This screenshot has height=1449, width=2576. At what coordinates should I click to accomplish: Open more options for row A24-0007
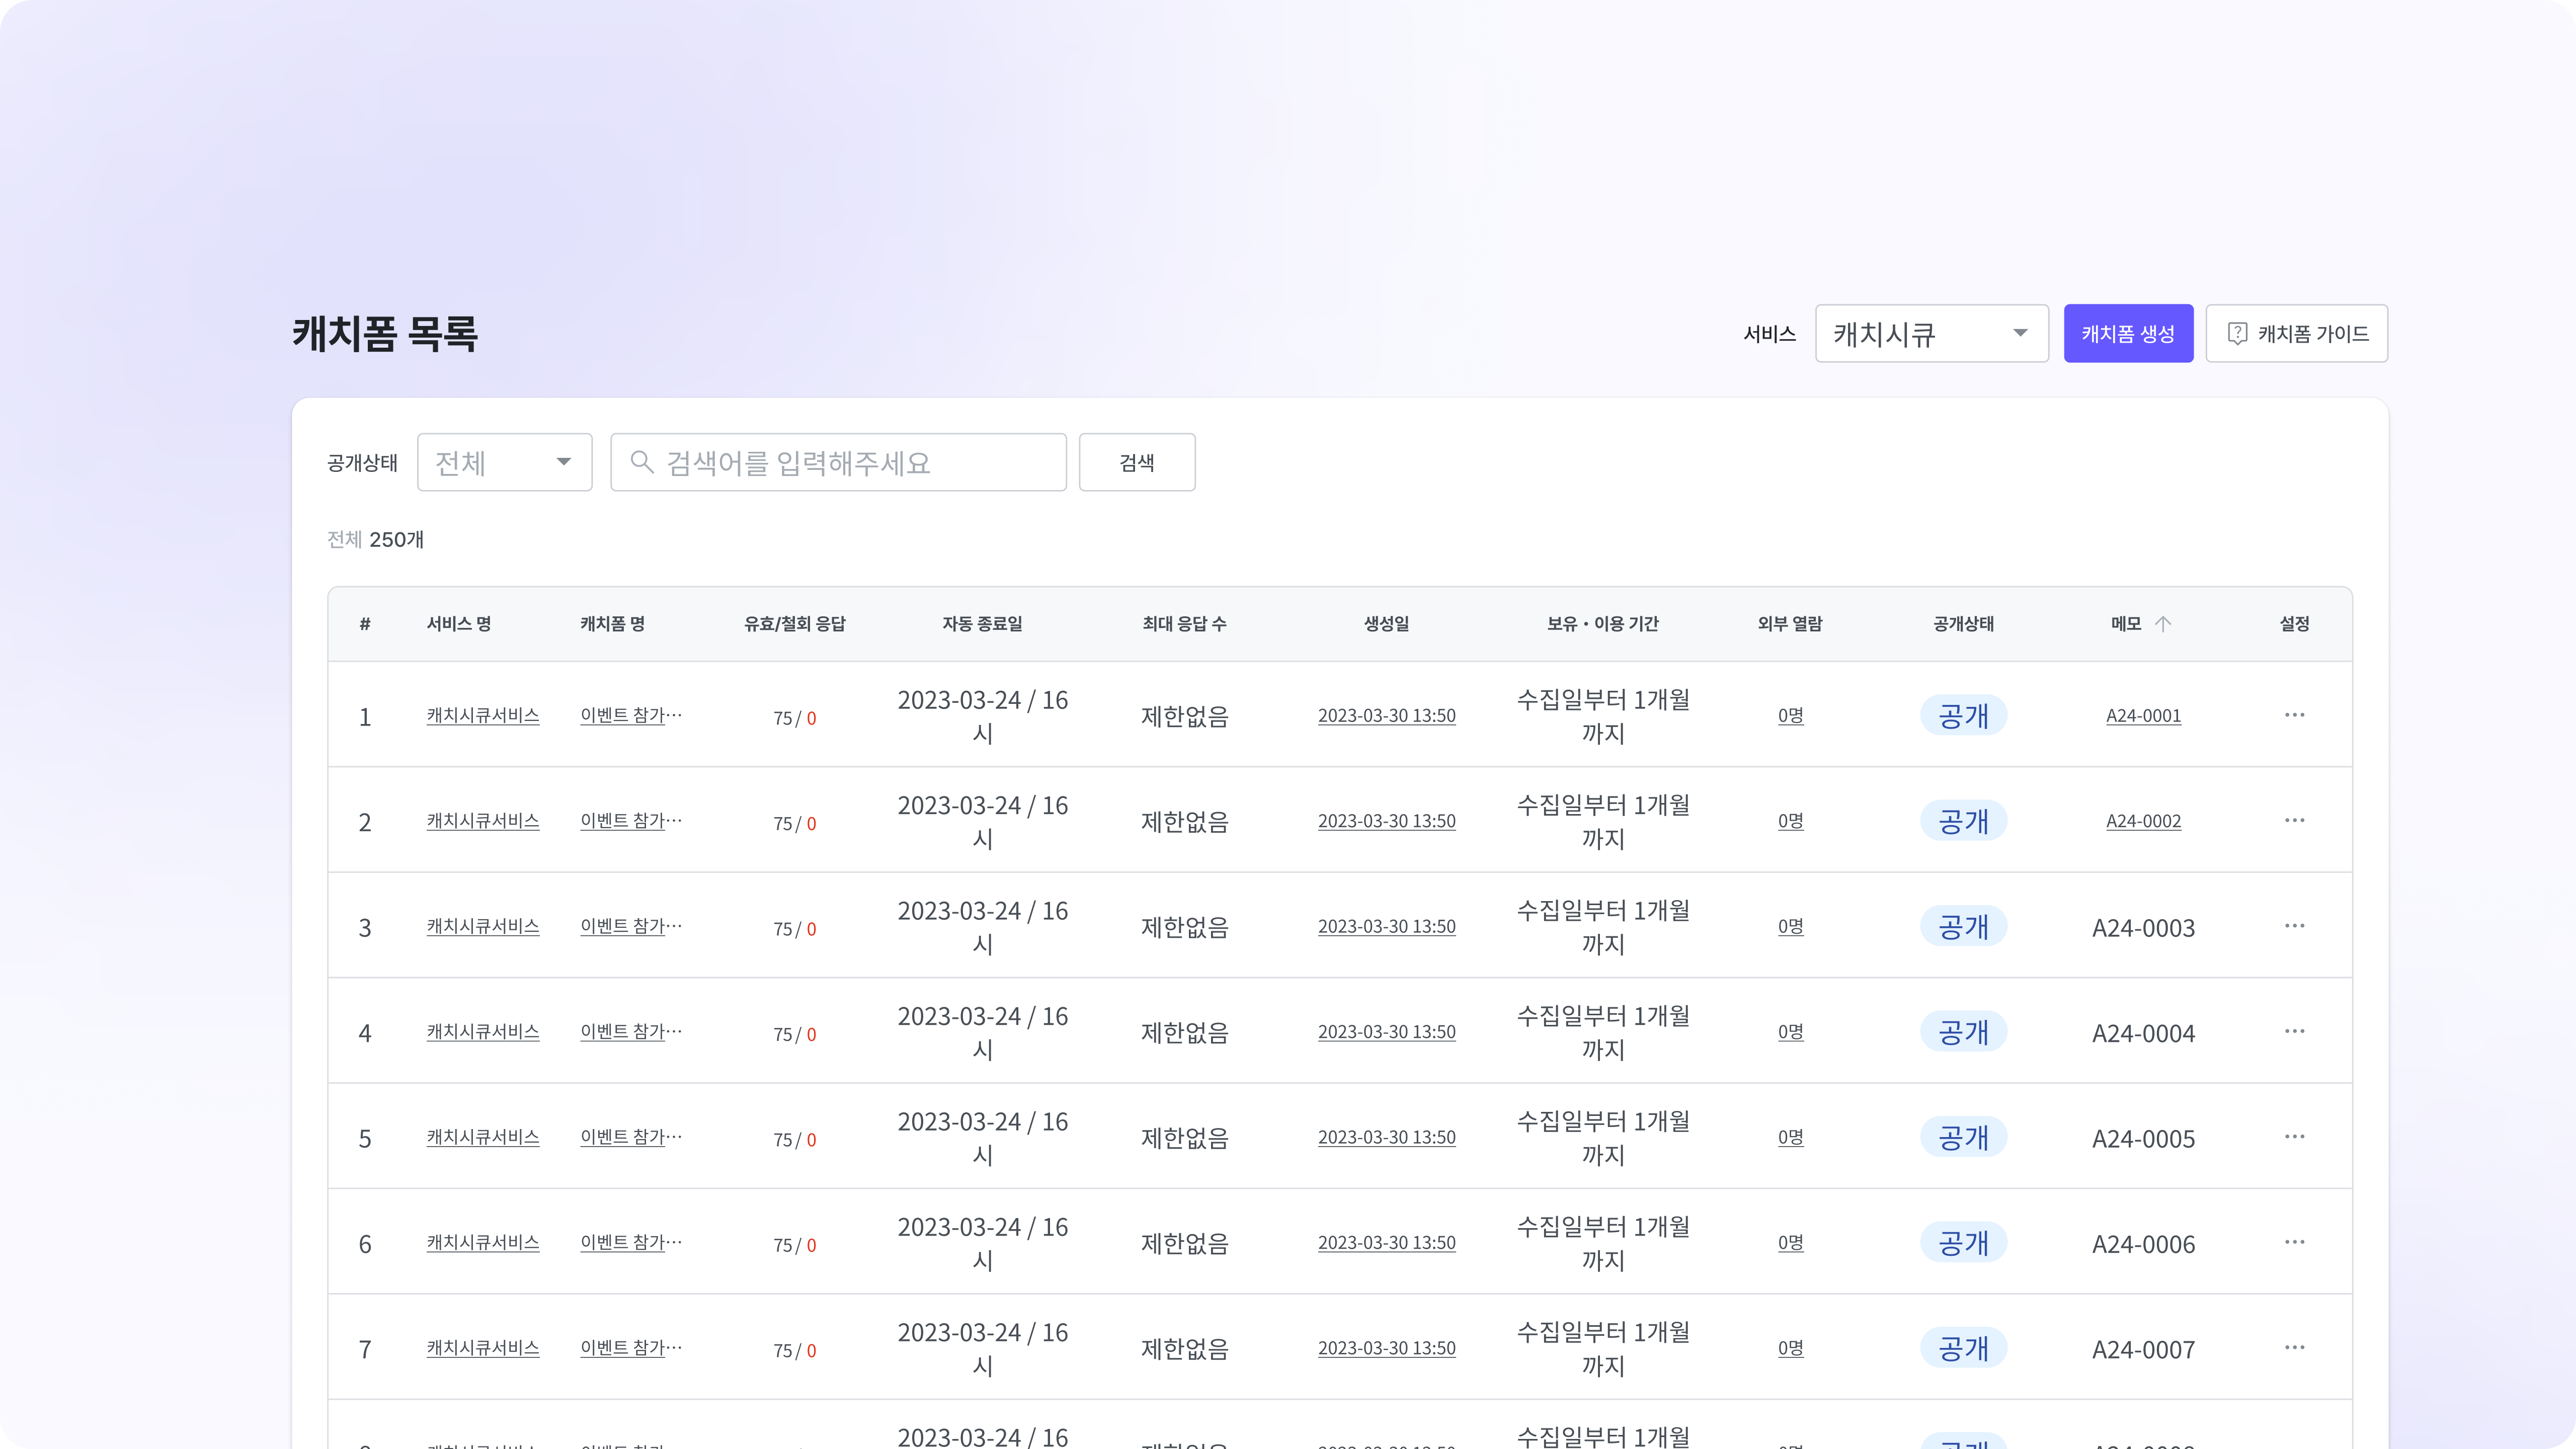tap(2294, 1347)
